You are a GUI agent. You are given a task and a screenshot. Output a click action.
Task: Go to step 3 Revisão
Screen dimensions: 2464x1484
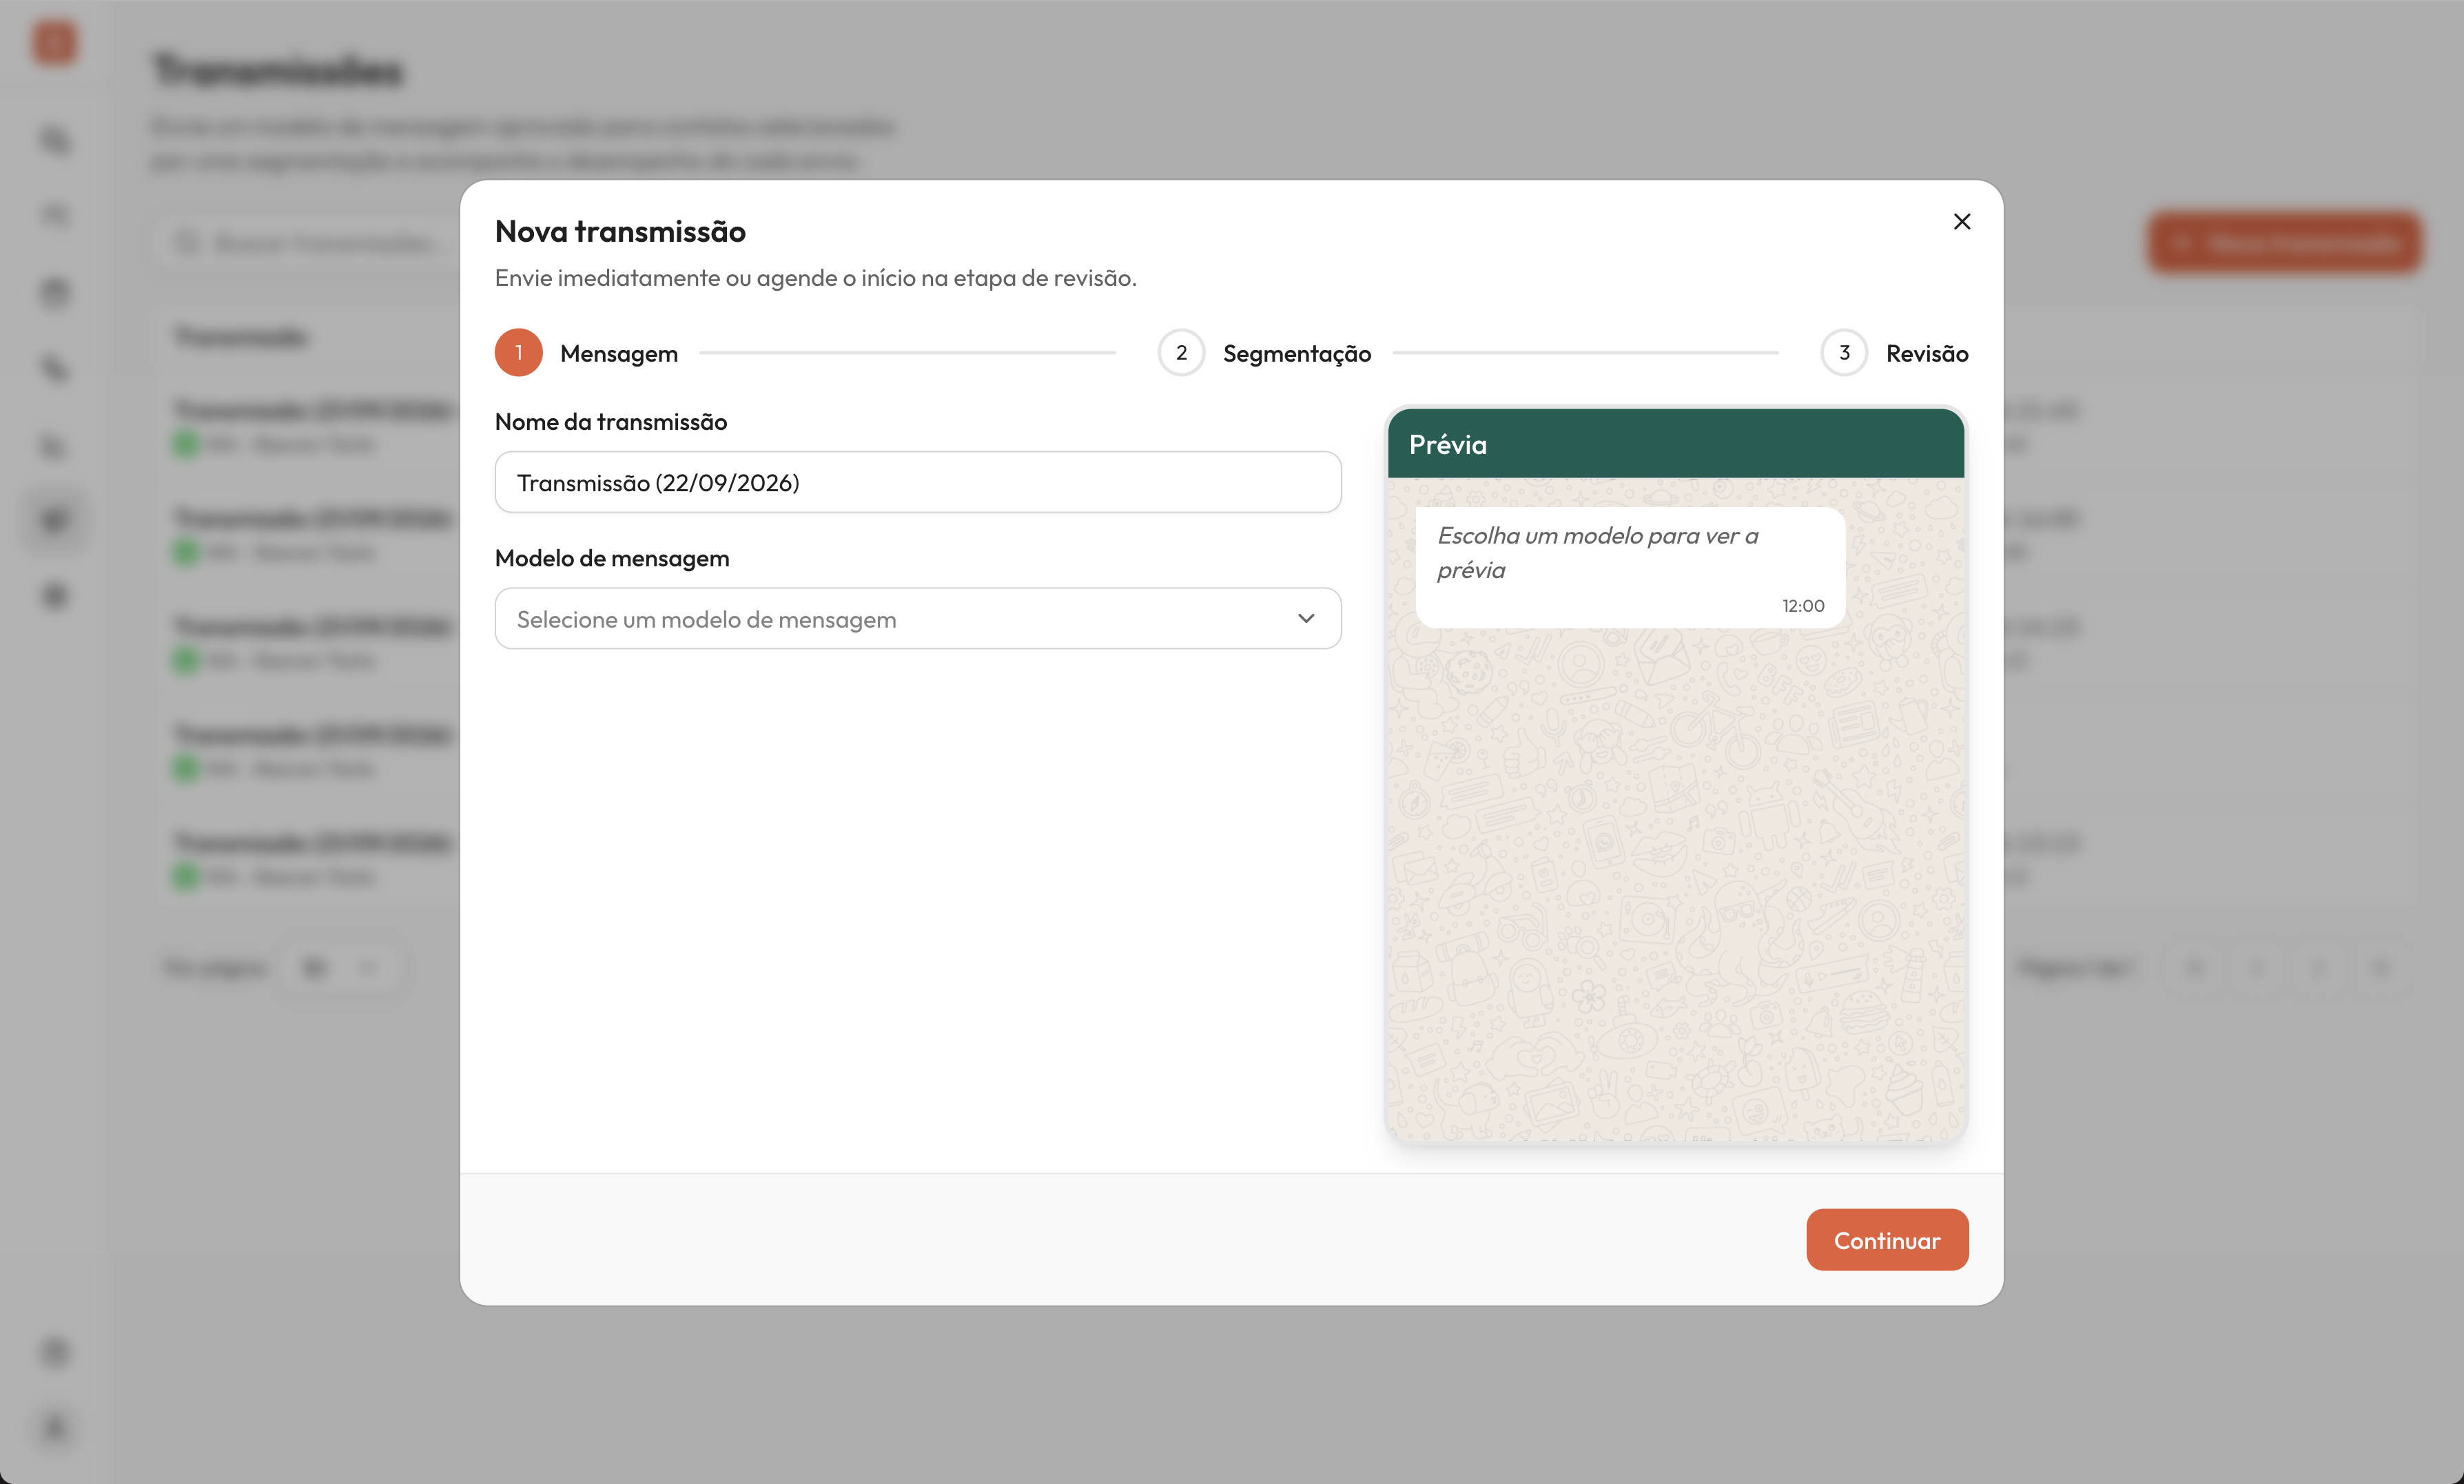[x=1894, y=353]
